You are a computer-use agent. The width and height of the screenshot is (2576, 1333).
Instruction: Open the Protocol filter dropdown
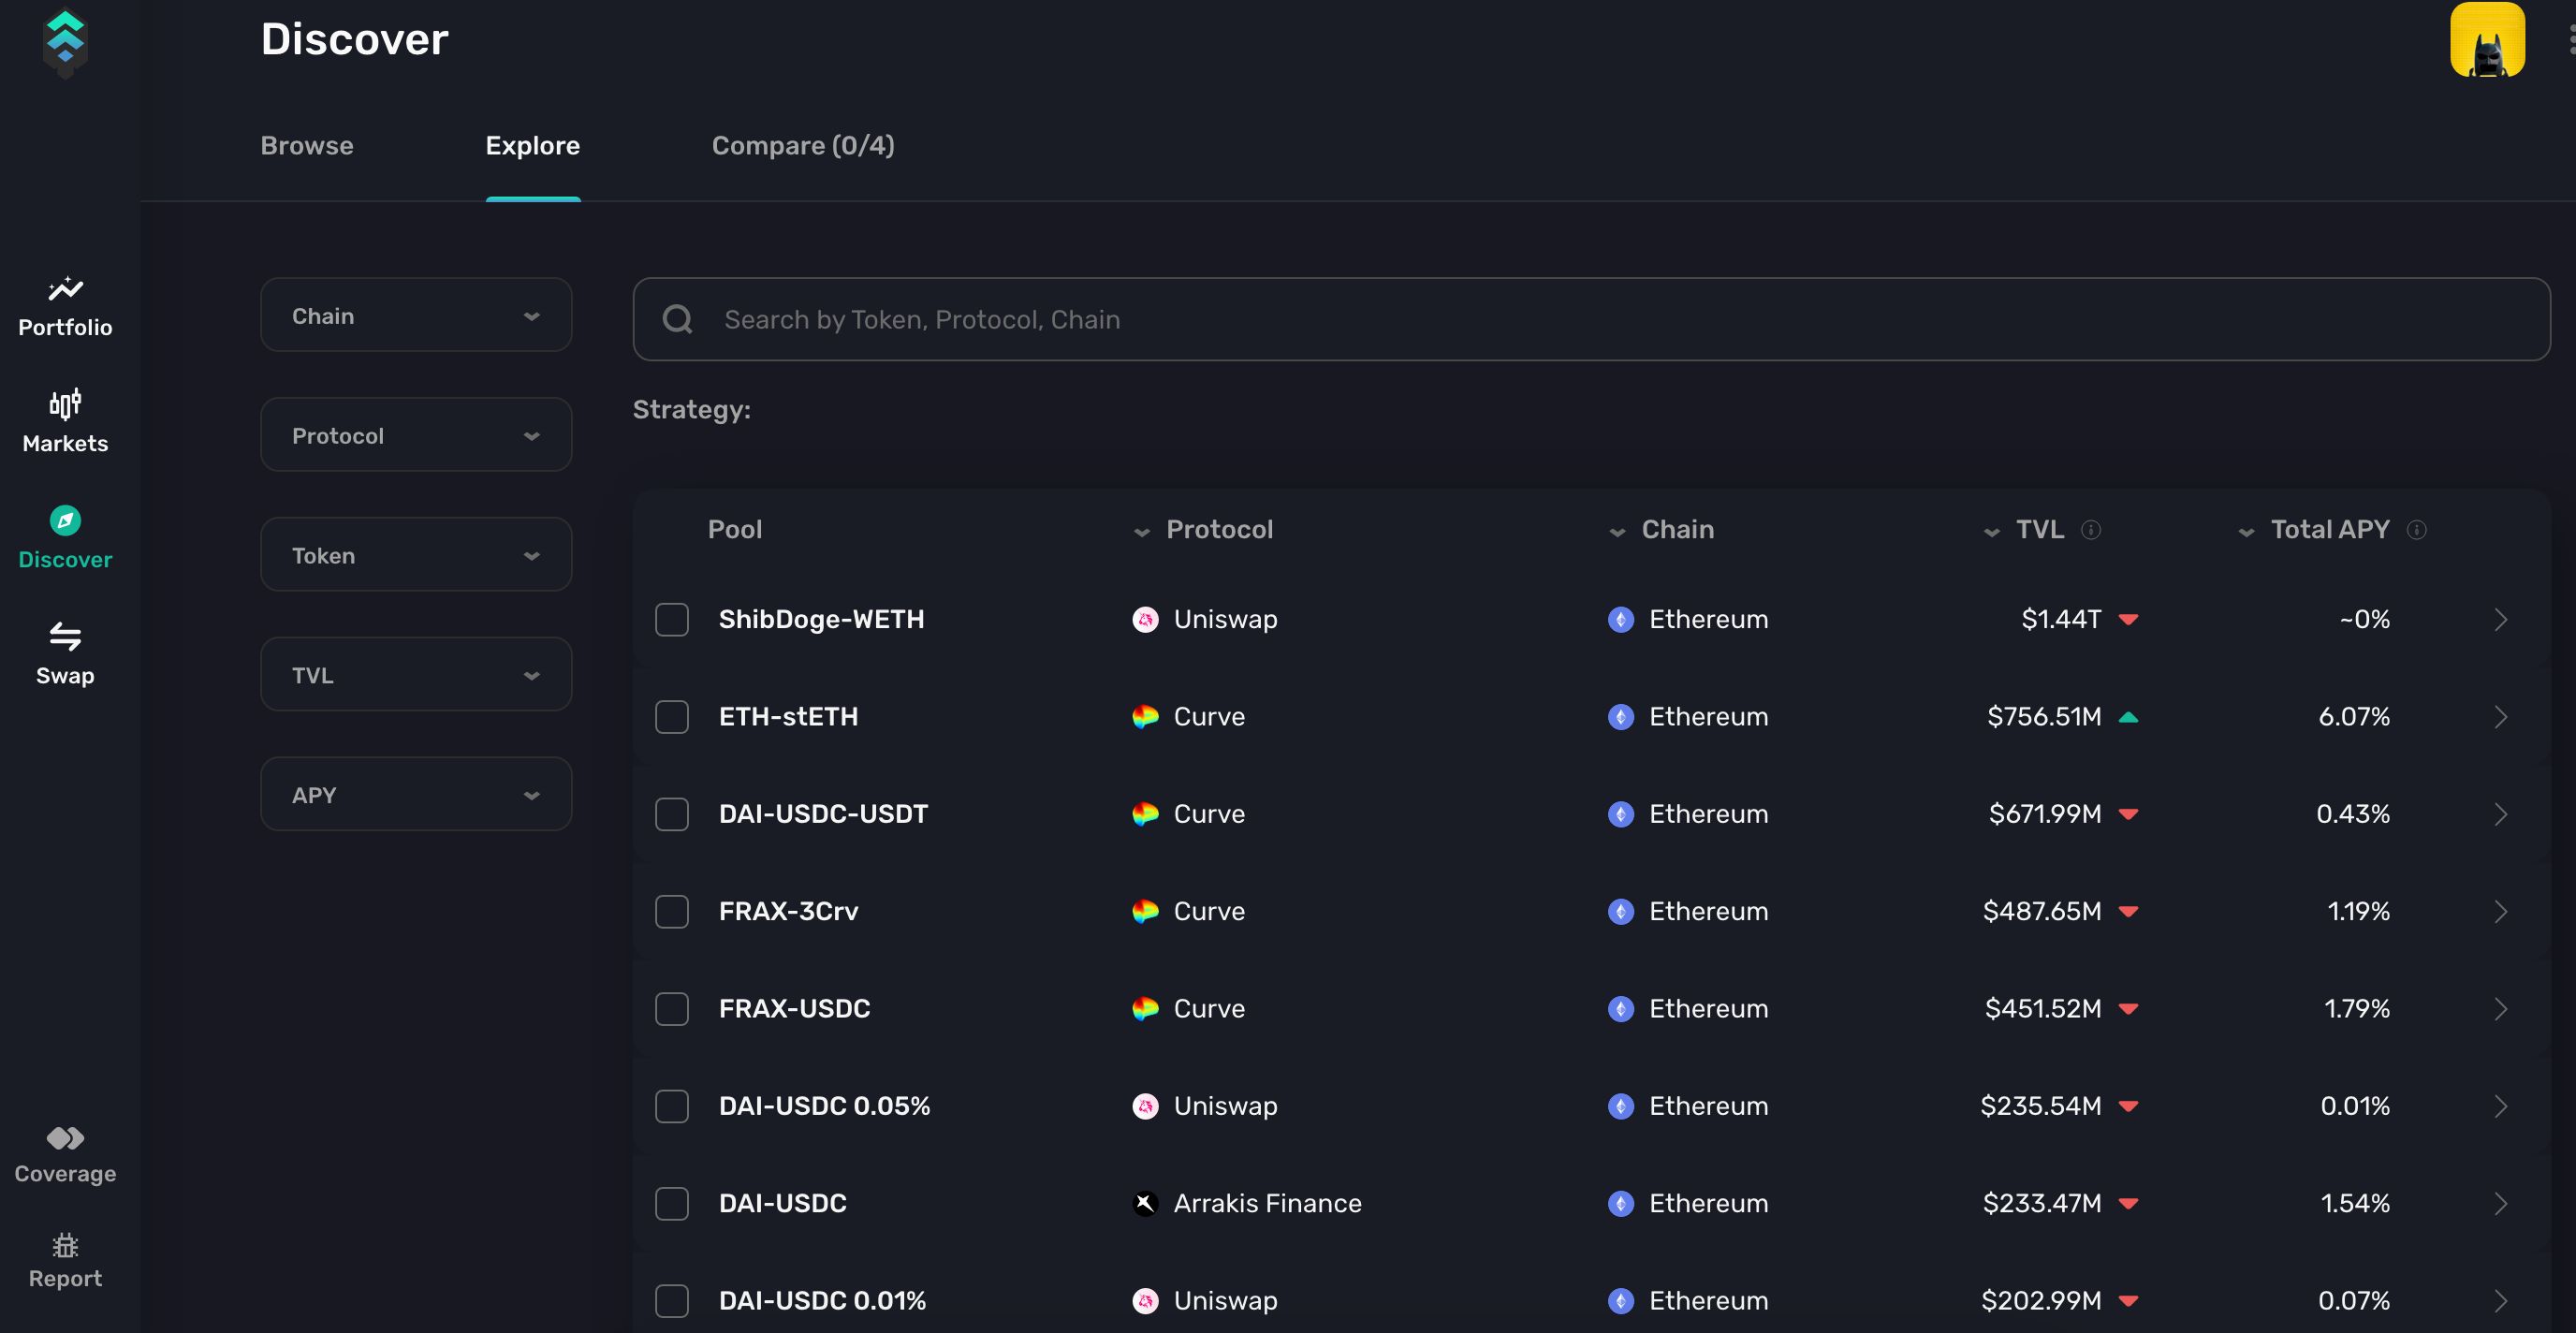coord(416,436)
